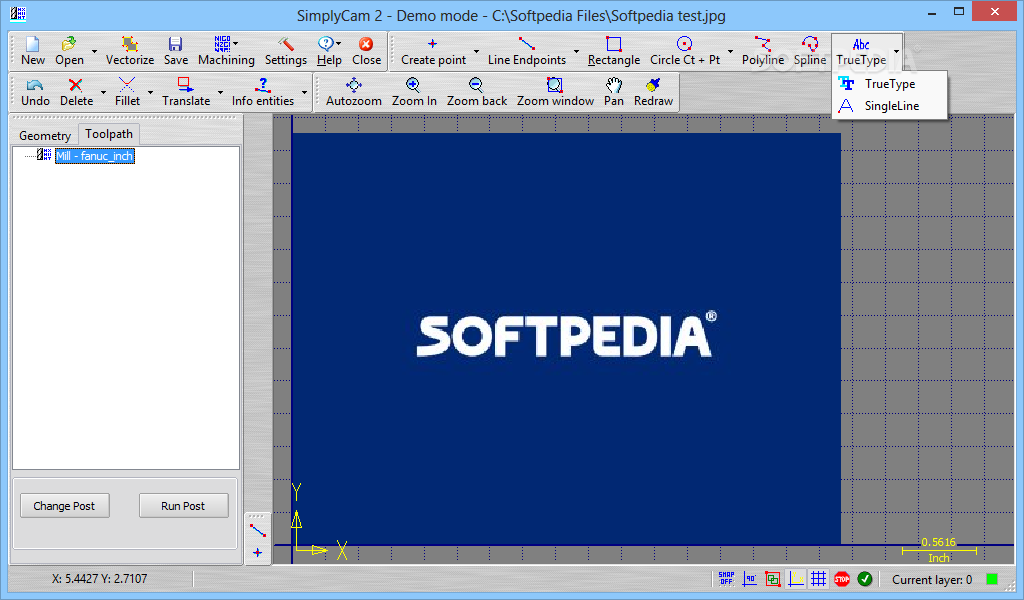
Task: Expand the Fillet dropdown arrow
Action: click(x=150, y=93)
